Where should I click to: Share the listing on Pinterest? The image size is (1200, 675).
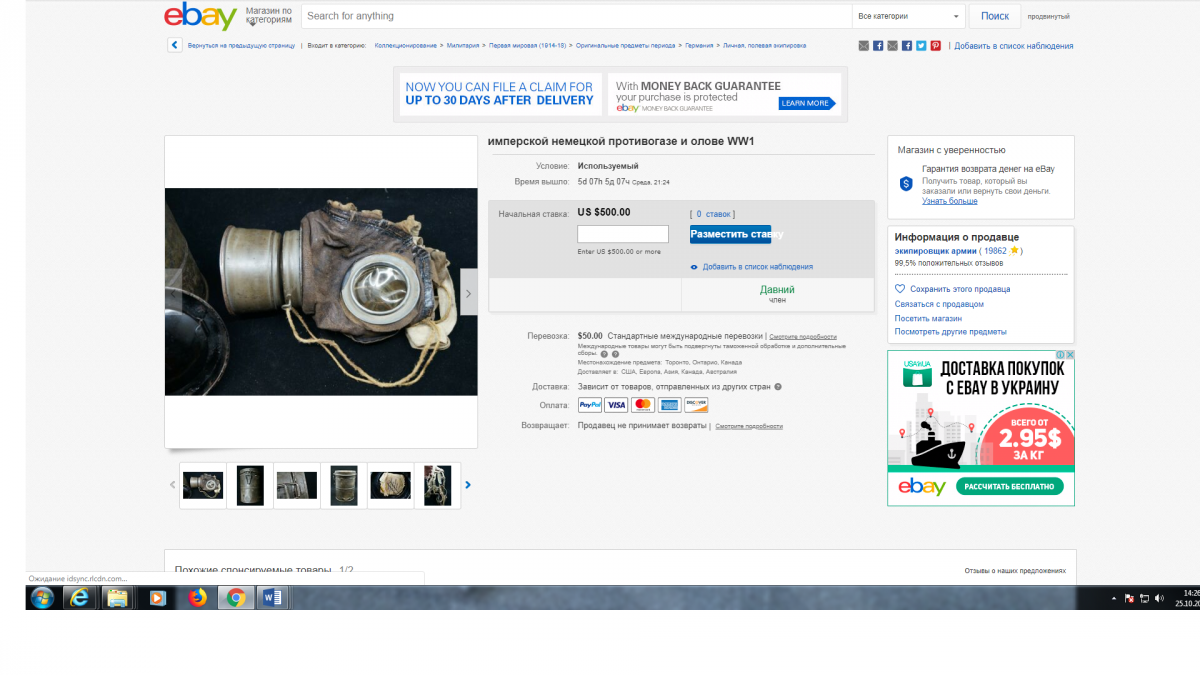[935, 45]
